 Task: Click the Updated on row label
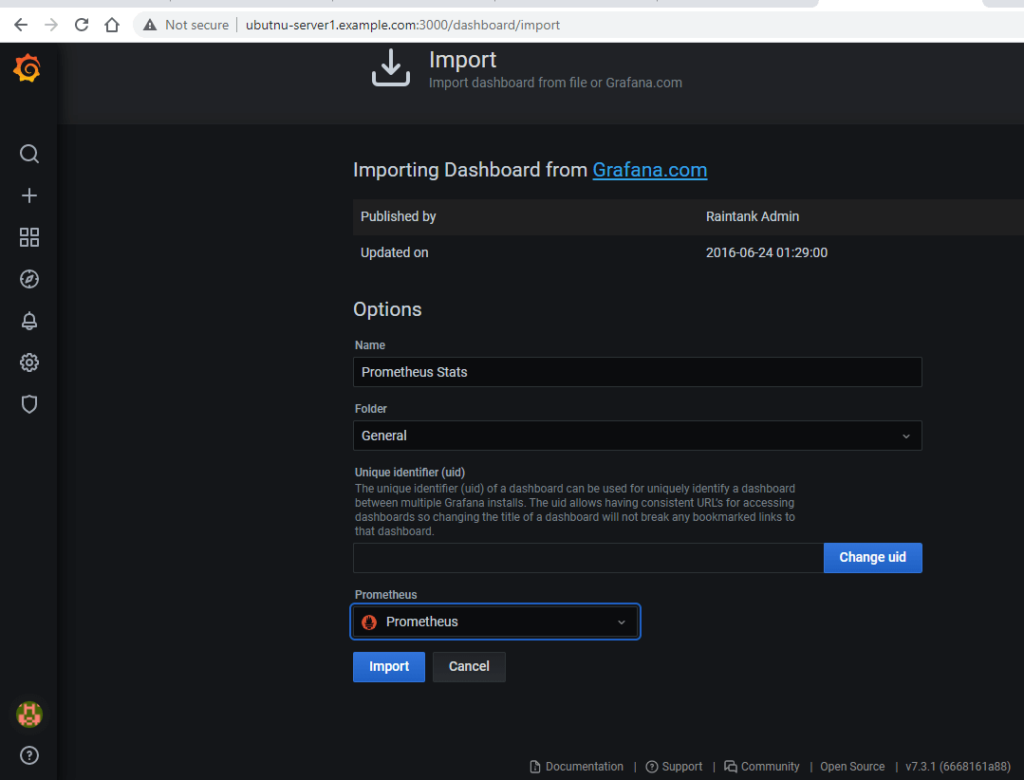pyautogui.click(x=394, y=252)
